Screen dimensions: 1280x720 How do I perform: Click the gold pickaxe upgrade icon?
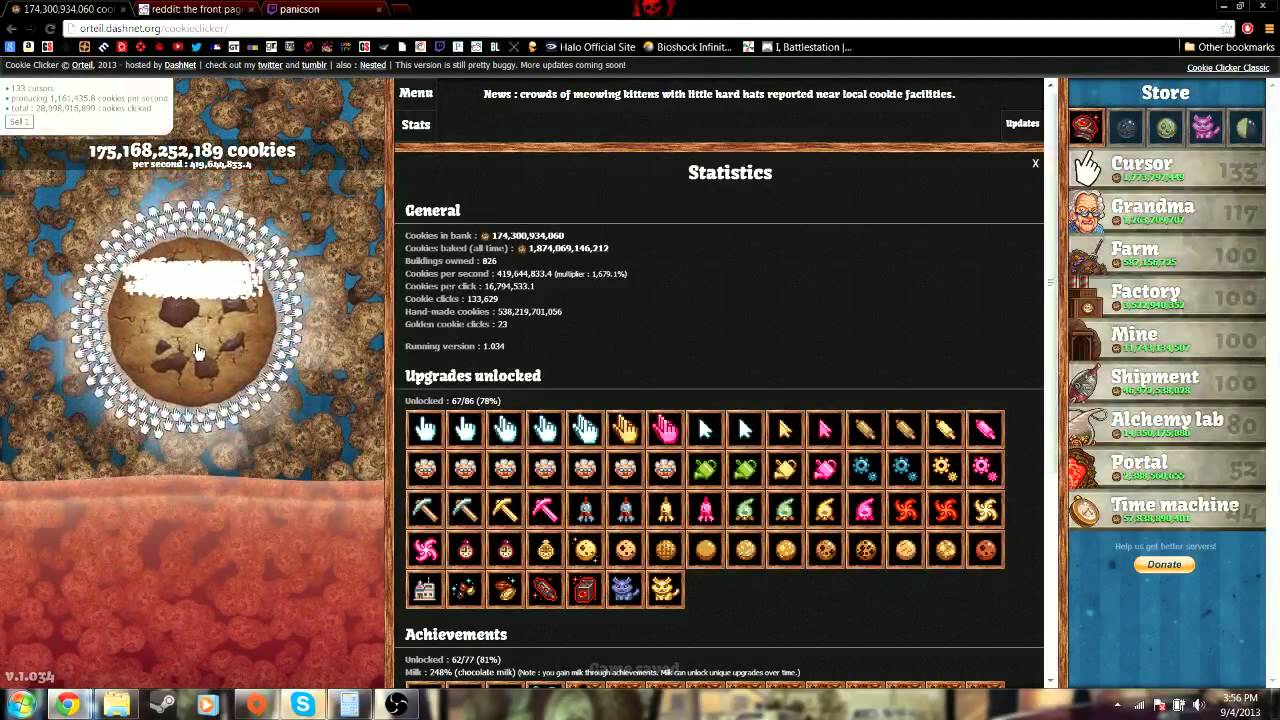[505, 510]
